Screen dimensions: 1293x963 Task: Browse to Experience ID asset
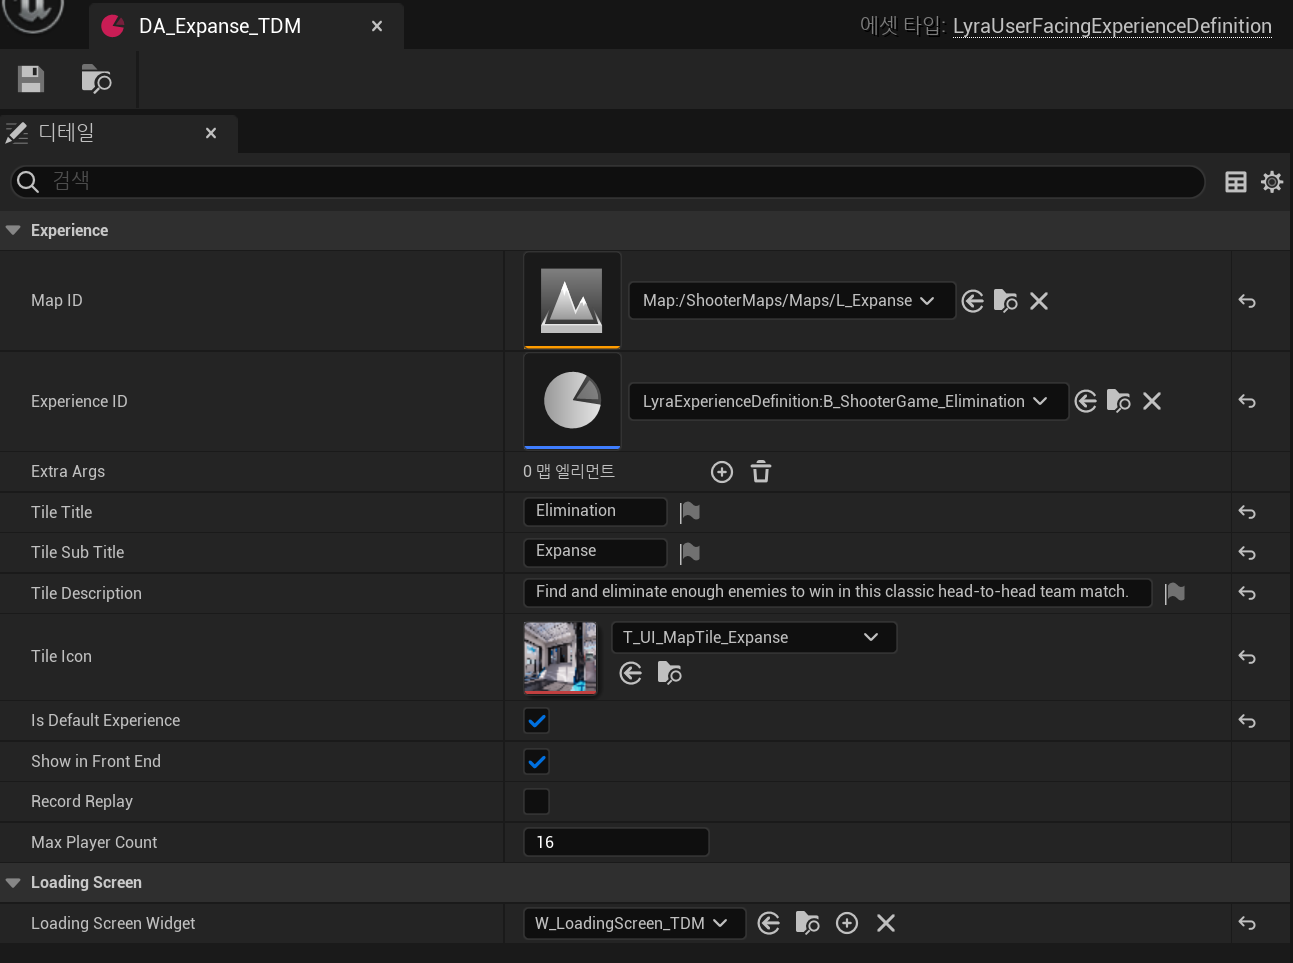point(1119,401)
